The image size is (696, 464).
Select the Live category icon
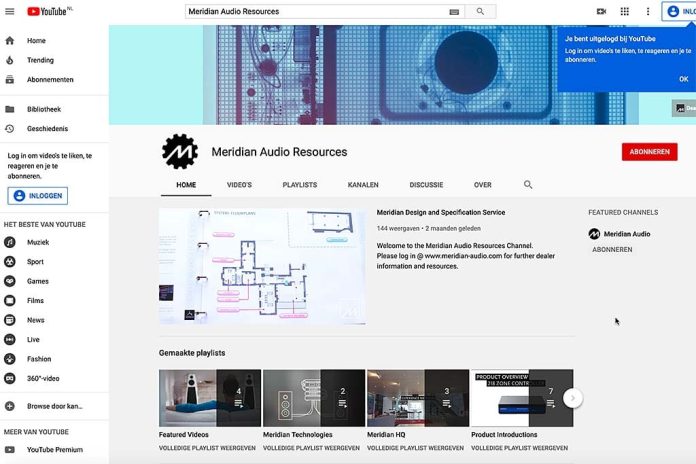9,340
